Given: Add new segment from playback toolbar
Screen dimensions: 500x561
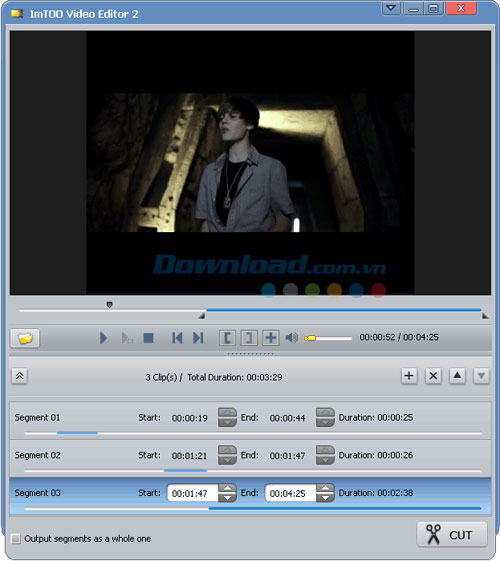Looking at the screenshot, I should coord(271,338).
